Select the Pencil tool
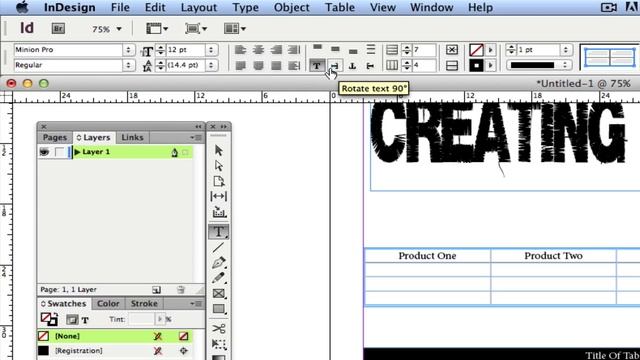The width and height of the screenshot is (640, 360). pyautogui.click(x=218, y=278)
